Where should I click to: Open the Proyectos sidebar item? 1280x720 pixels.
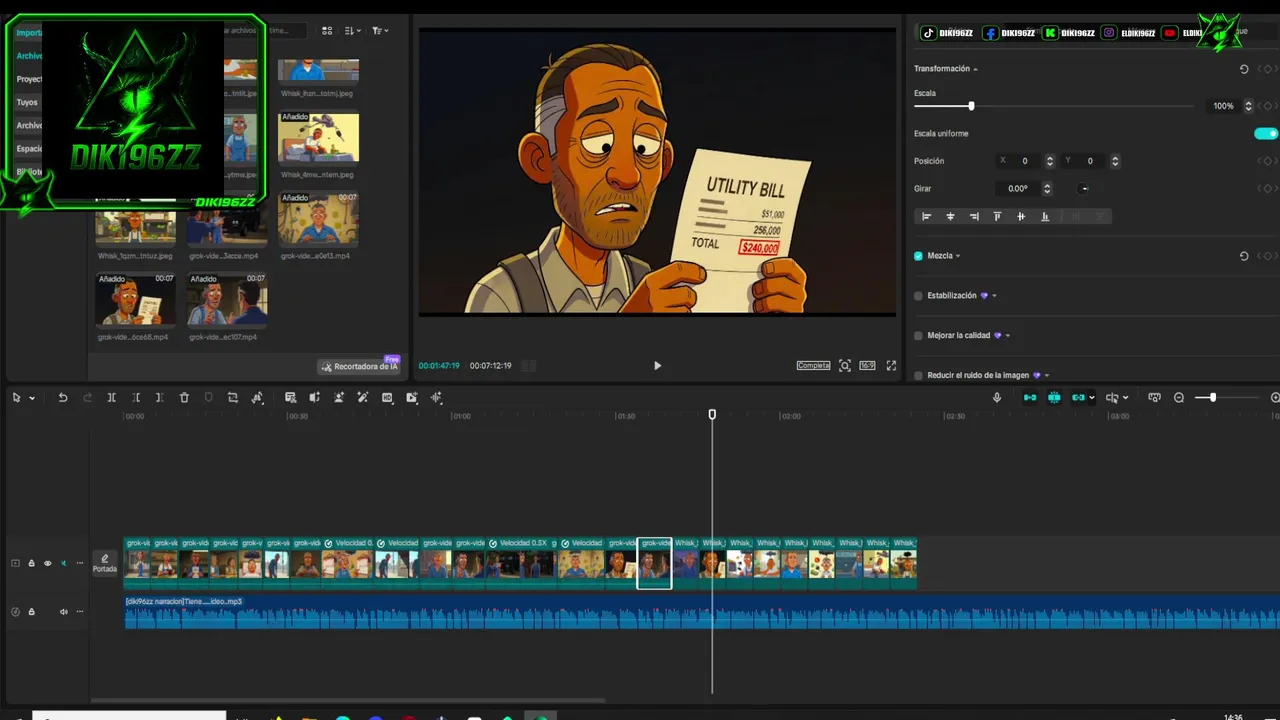click(30, 79)
